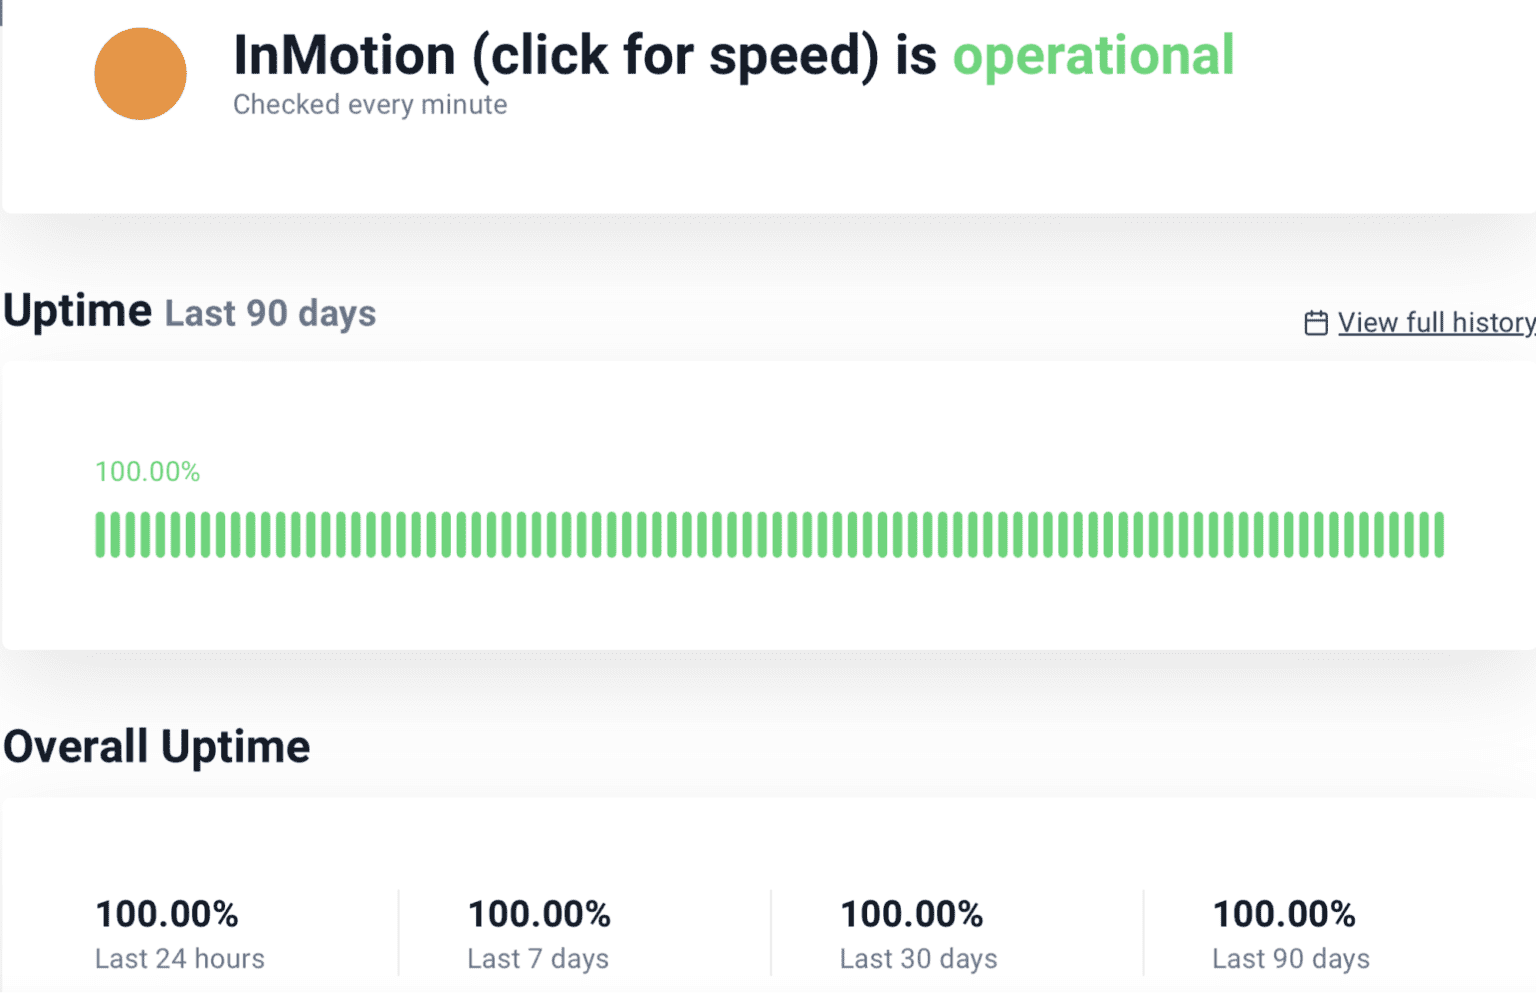Click the orange status indicator circle
The image size is (1536, 993).
pyautogui.click(x=140, y=74)
